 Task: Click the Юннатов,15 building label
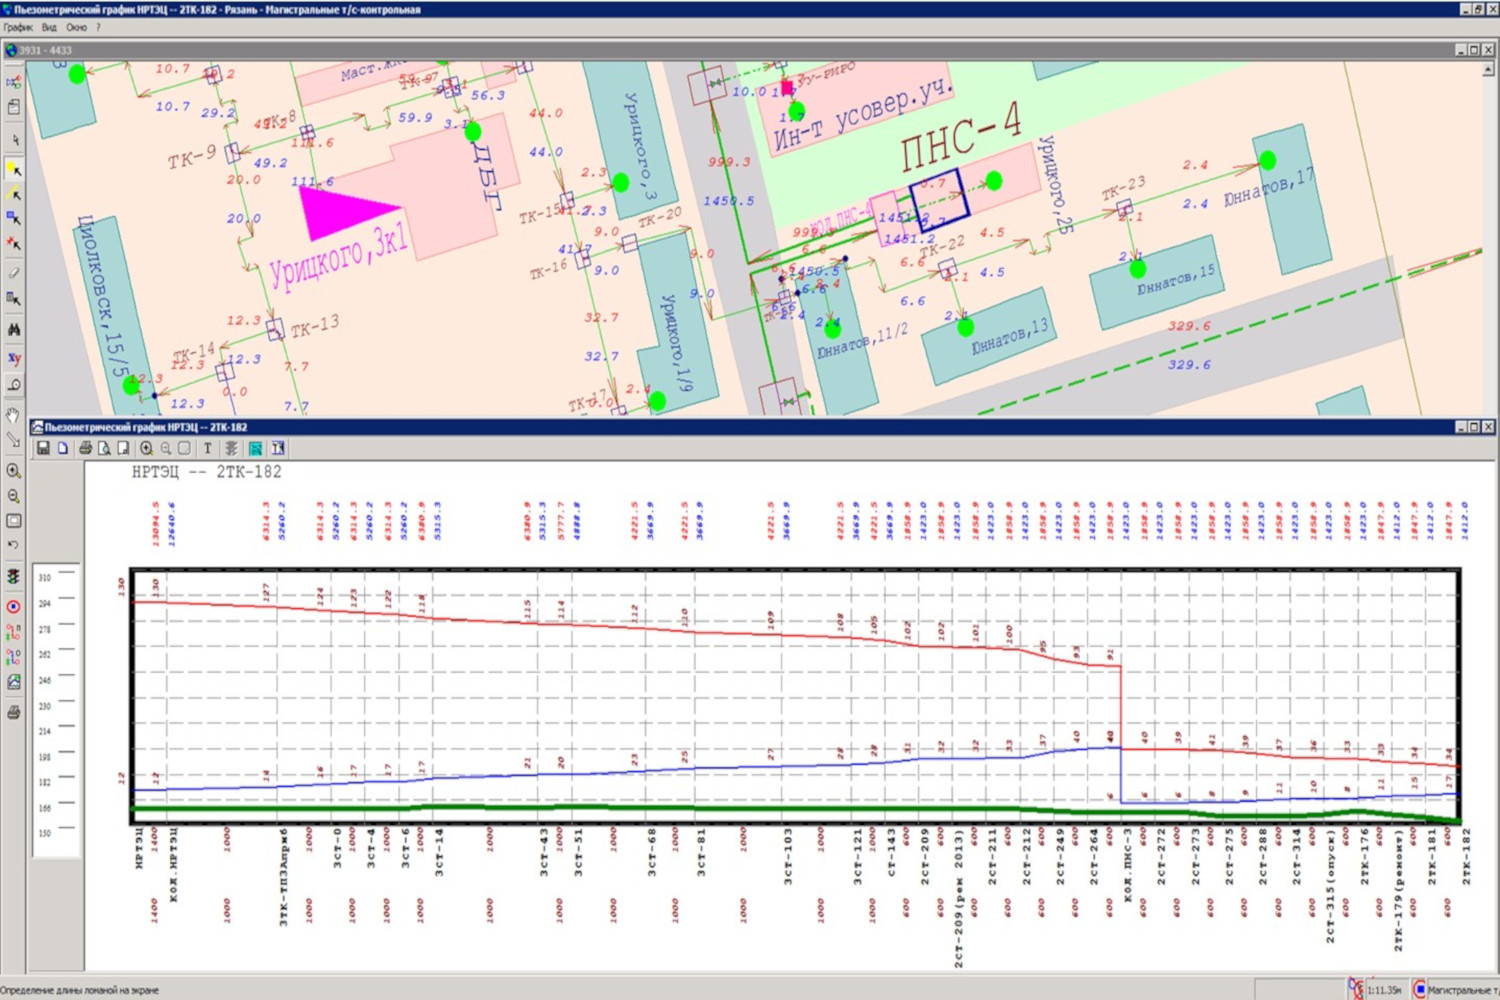pyautogui.click(x=1176, y=279)
